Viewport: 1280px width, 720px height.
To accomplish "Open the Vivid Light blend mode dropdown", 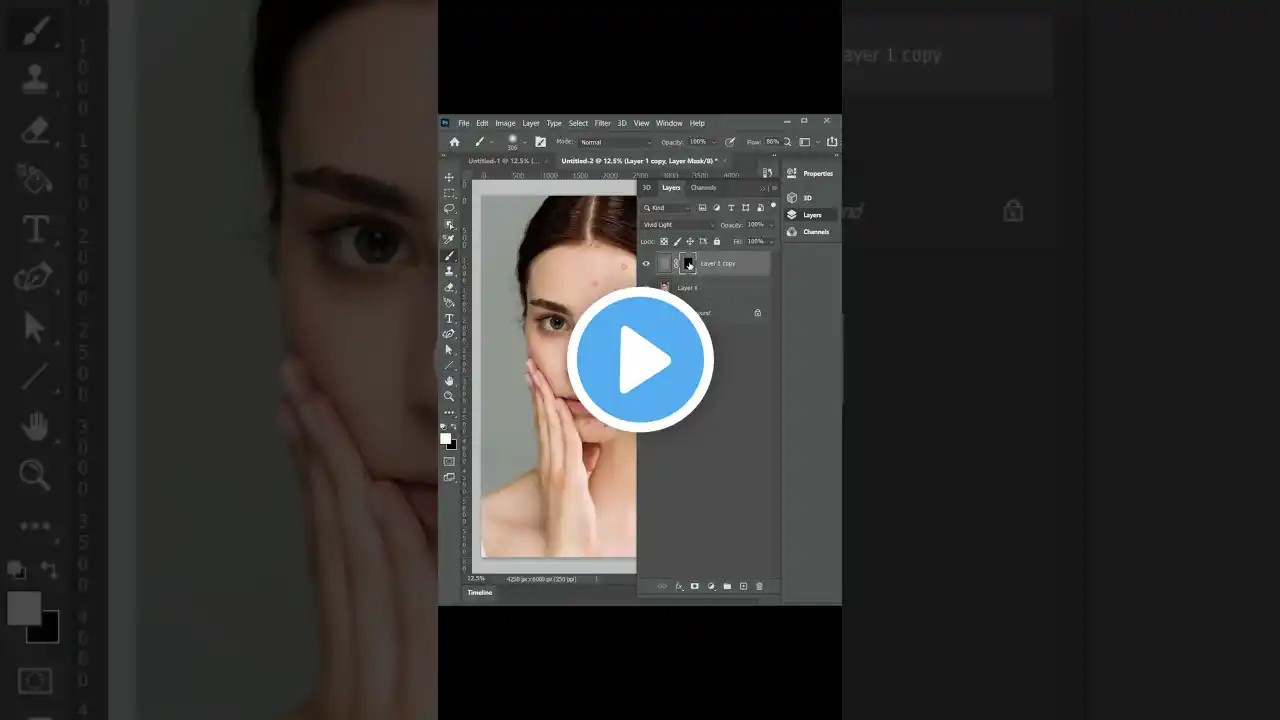I will point(673,225).
